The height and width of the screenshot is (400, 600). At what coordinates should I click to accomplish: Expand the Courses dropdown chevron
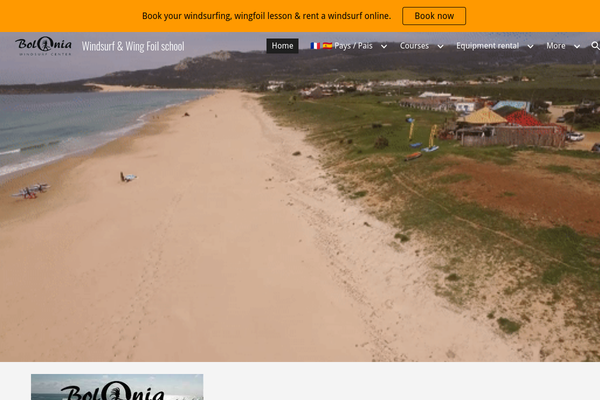[440, 46]
